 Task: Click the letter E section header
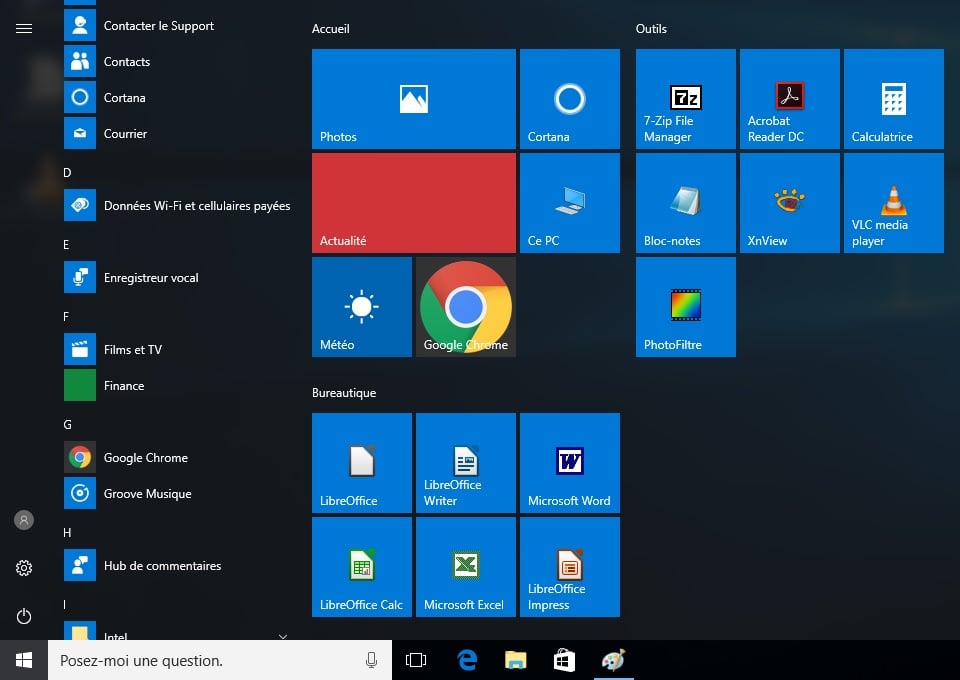point(66,245)
